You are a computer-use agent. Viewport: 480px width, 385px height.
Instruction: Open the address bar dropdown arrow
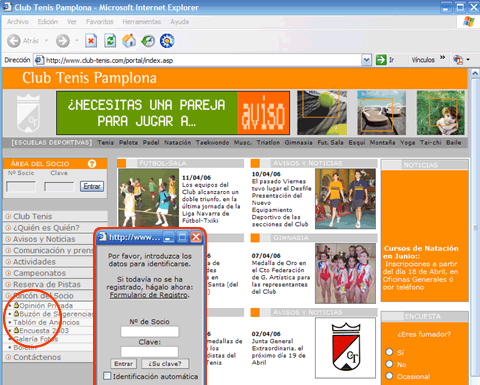tap(366, 60)
